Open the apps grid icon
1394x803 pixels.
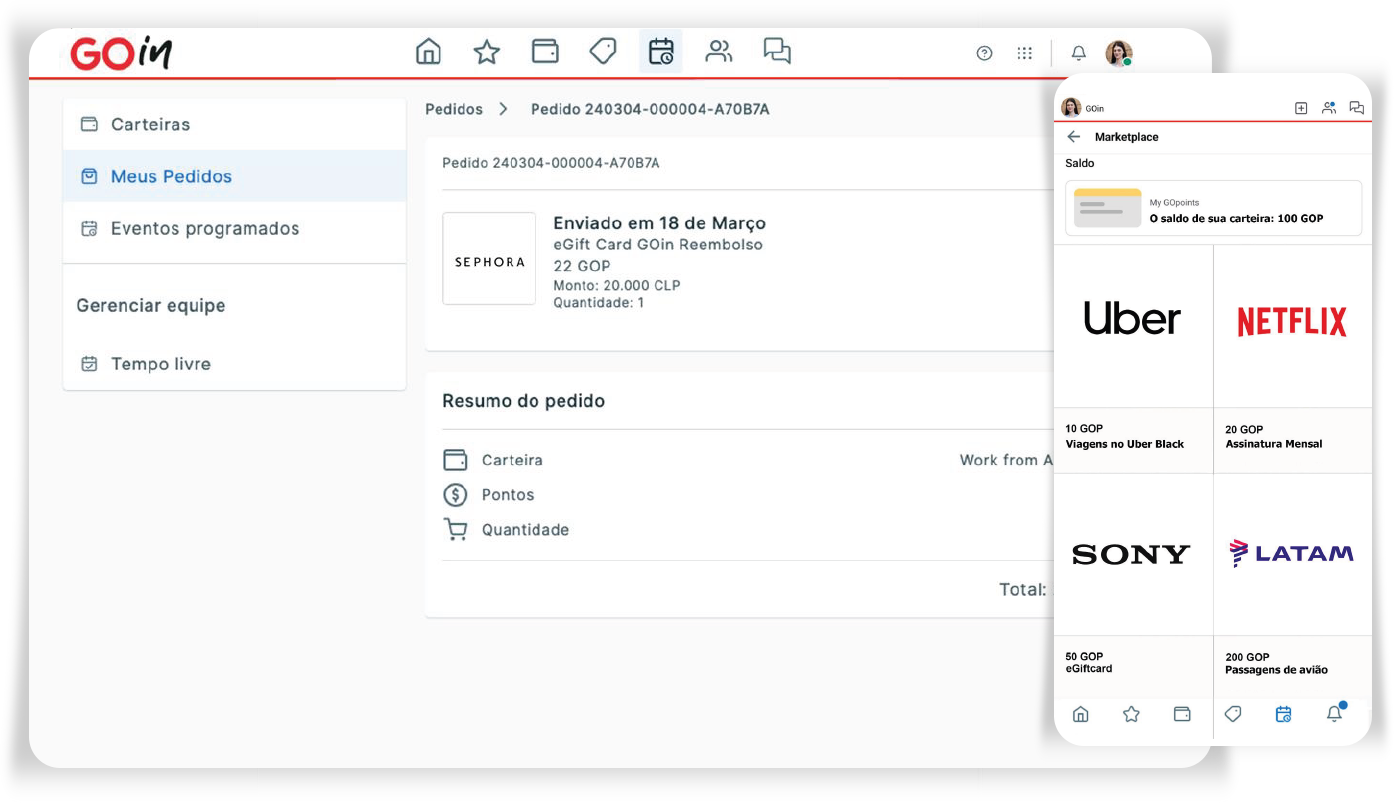coord(1025,53)
